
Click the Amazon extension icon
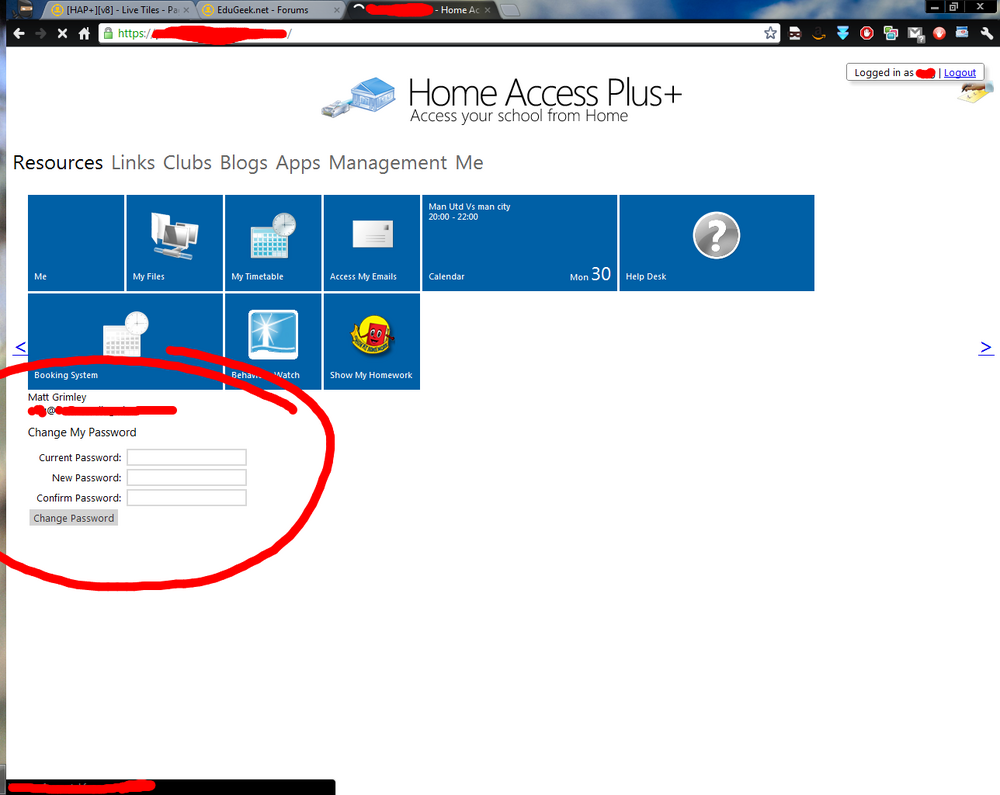(819, 33)
